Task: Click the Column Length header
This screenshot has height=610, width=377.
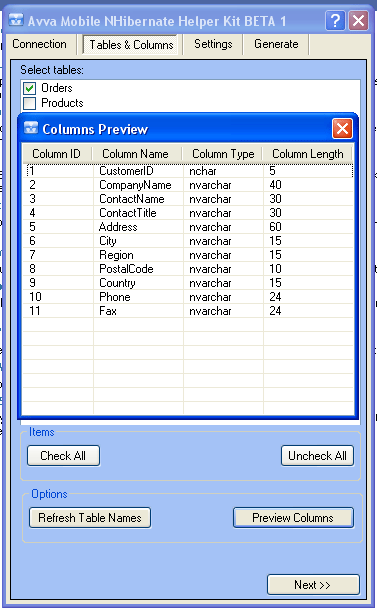Action: pyautogui.click(x=307, y=154)
